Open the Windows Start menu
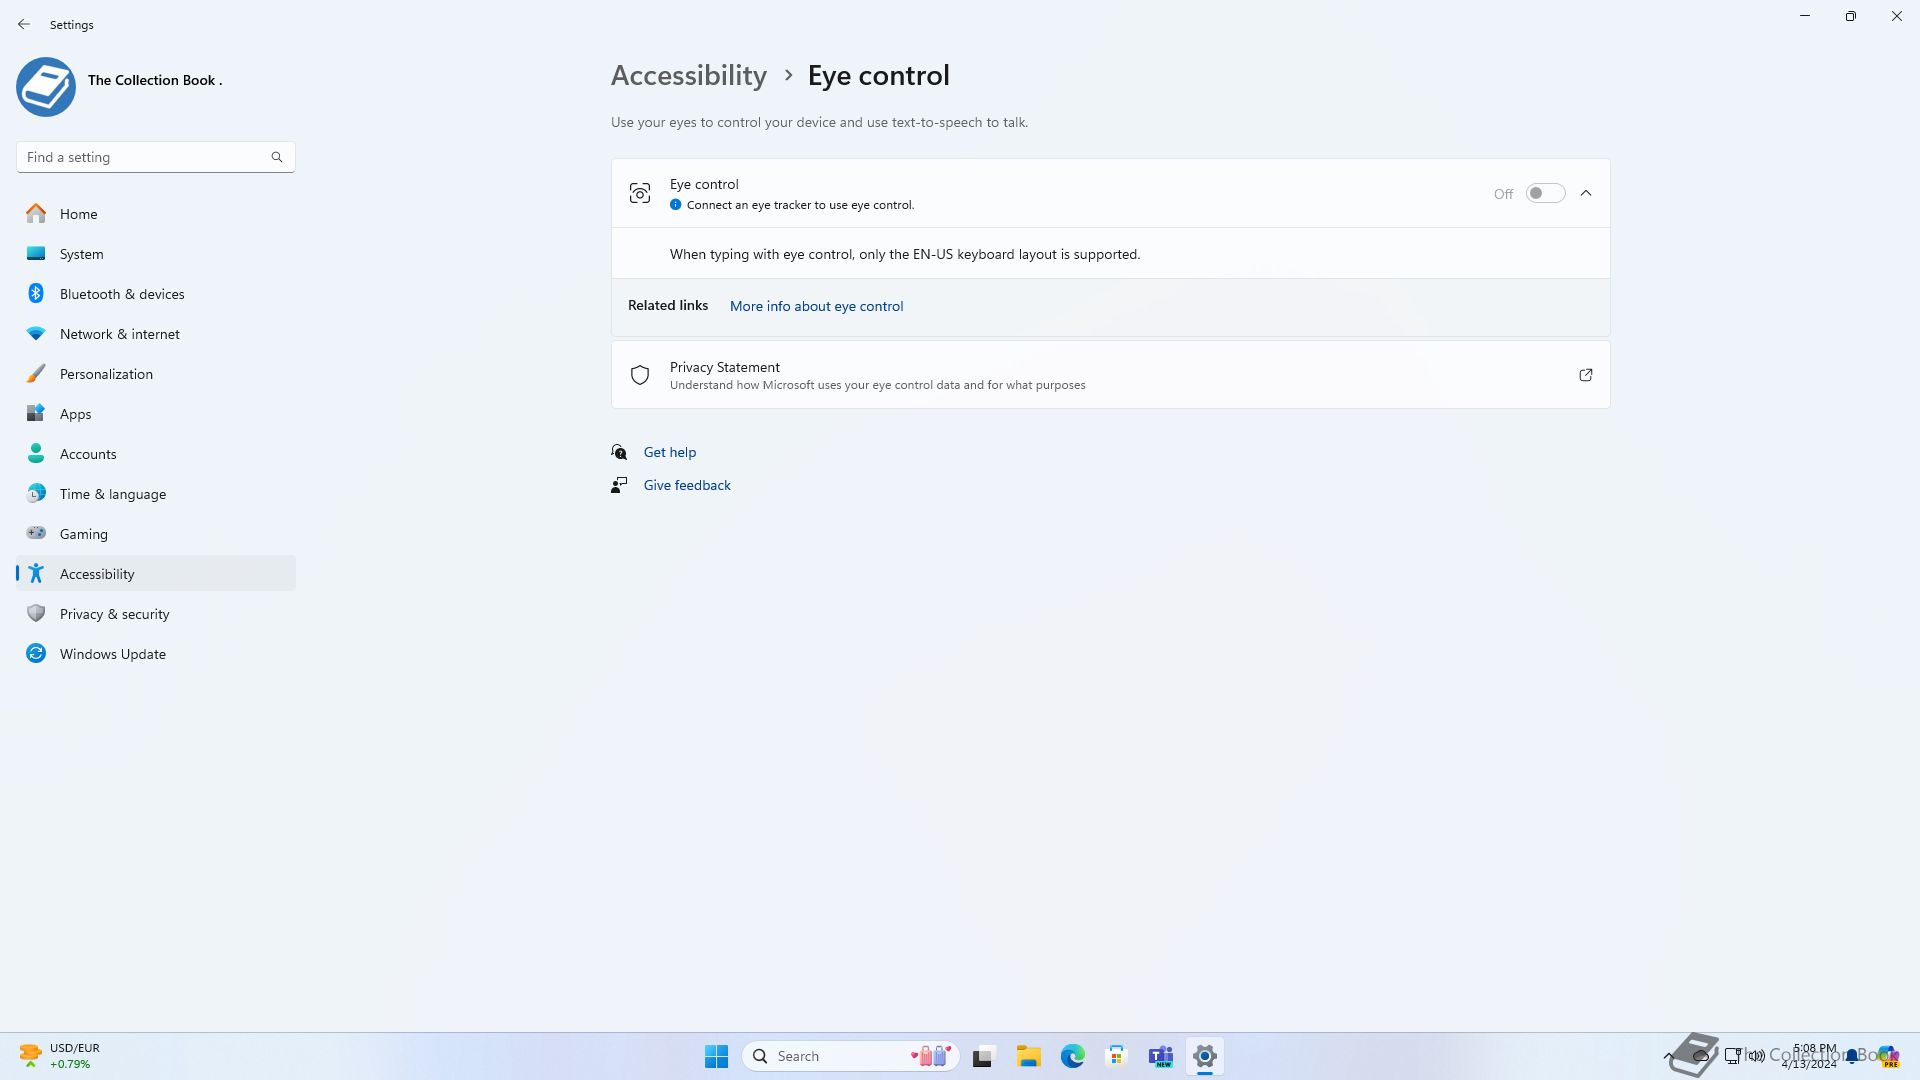Viewport: 1920px width, 1080px height. (716, 1056)
